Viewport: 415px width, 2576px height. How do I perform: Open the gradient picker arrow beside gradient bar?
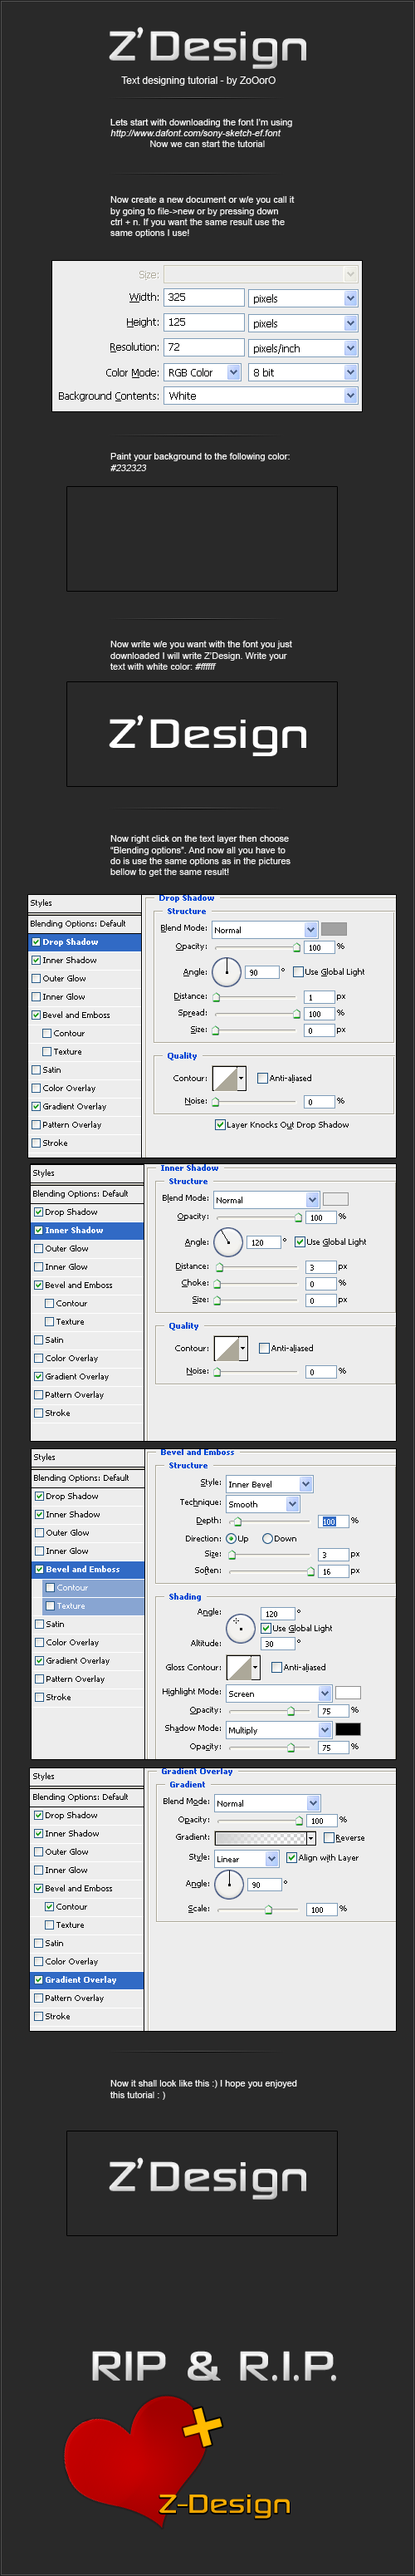311,1838
